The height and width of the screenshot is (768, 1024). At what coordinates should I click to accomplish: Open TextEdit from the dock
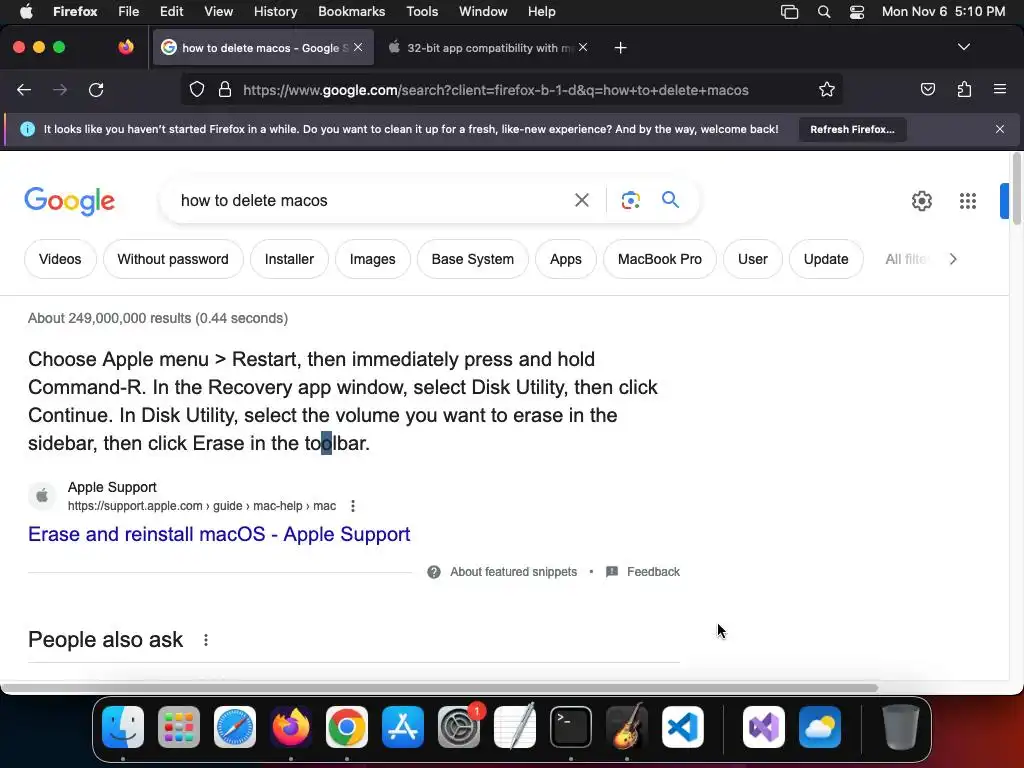[x=515, y=727]
